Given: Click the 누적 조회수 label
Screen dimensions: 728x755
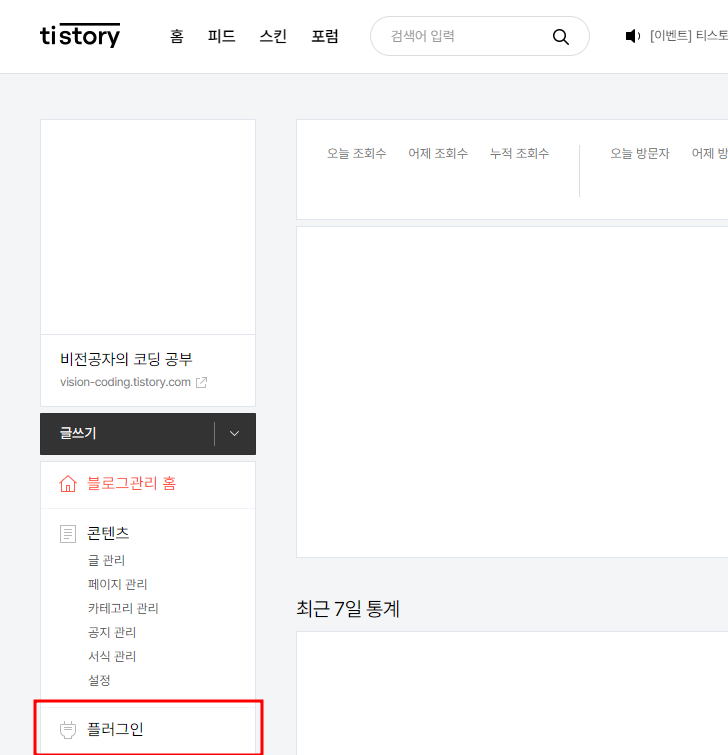Looking at the screenshot, I should (x=520, y=154).
